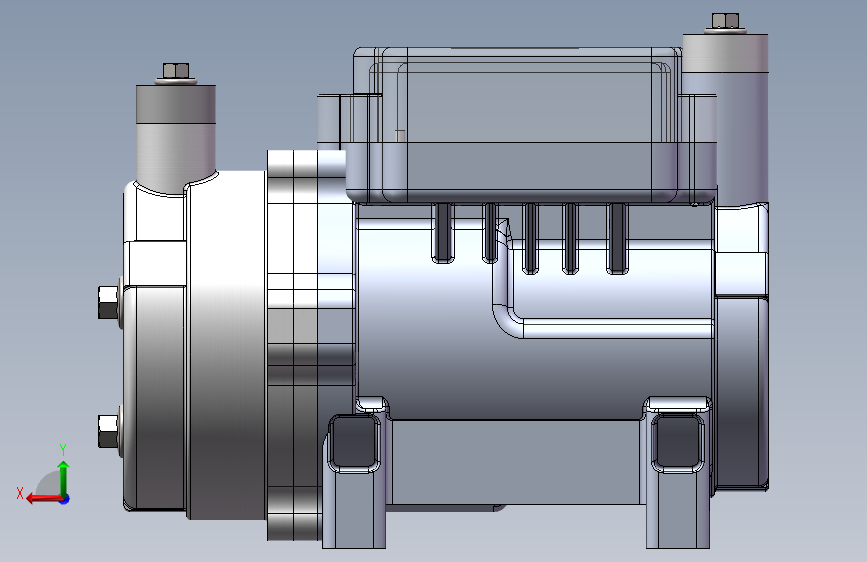867x562 pixels.
Task: Select the lower hex nut on the left end cap
Action: (109, 431)
